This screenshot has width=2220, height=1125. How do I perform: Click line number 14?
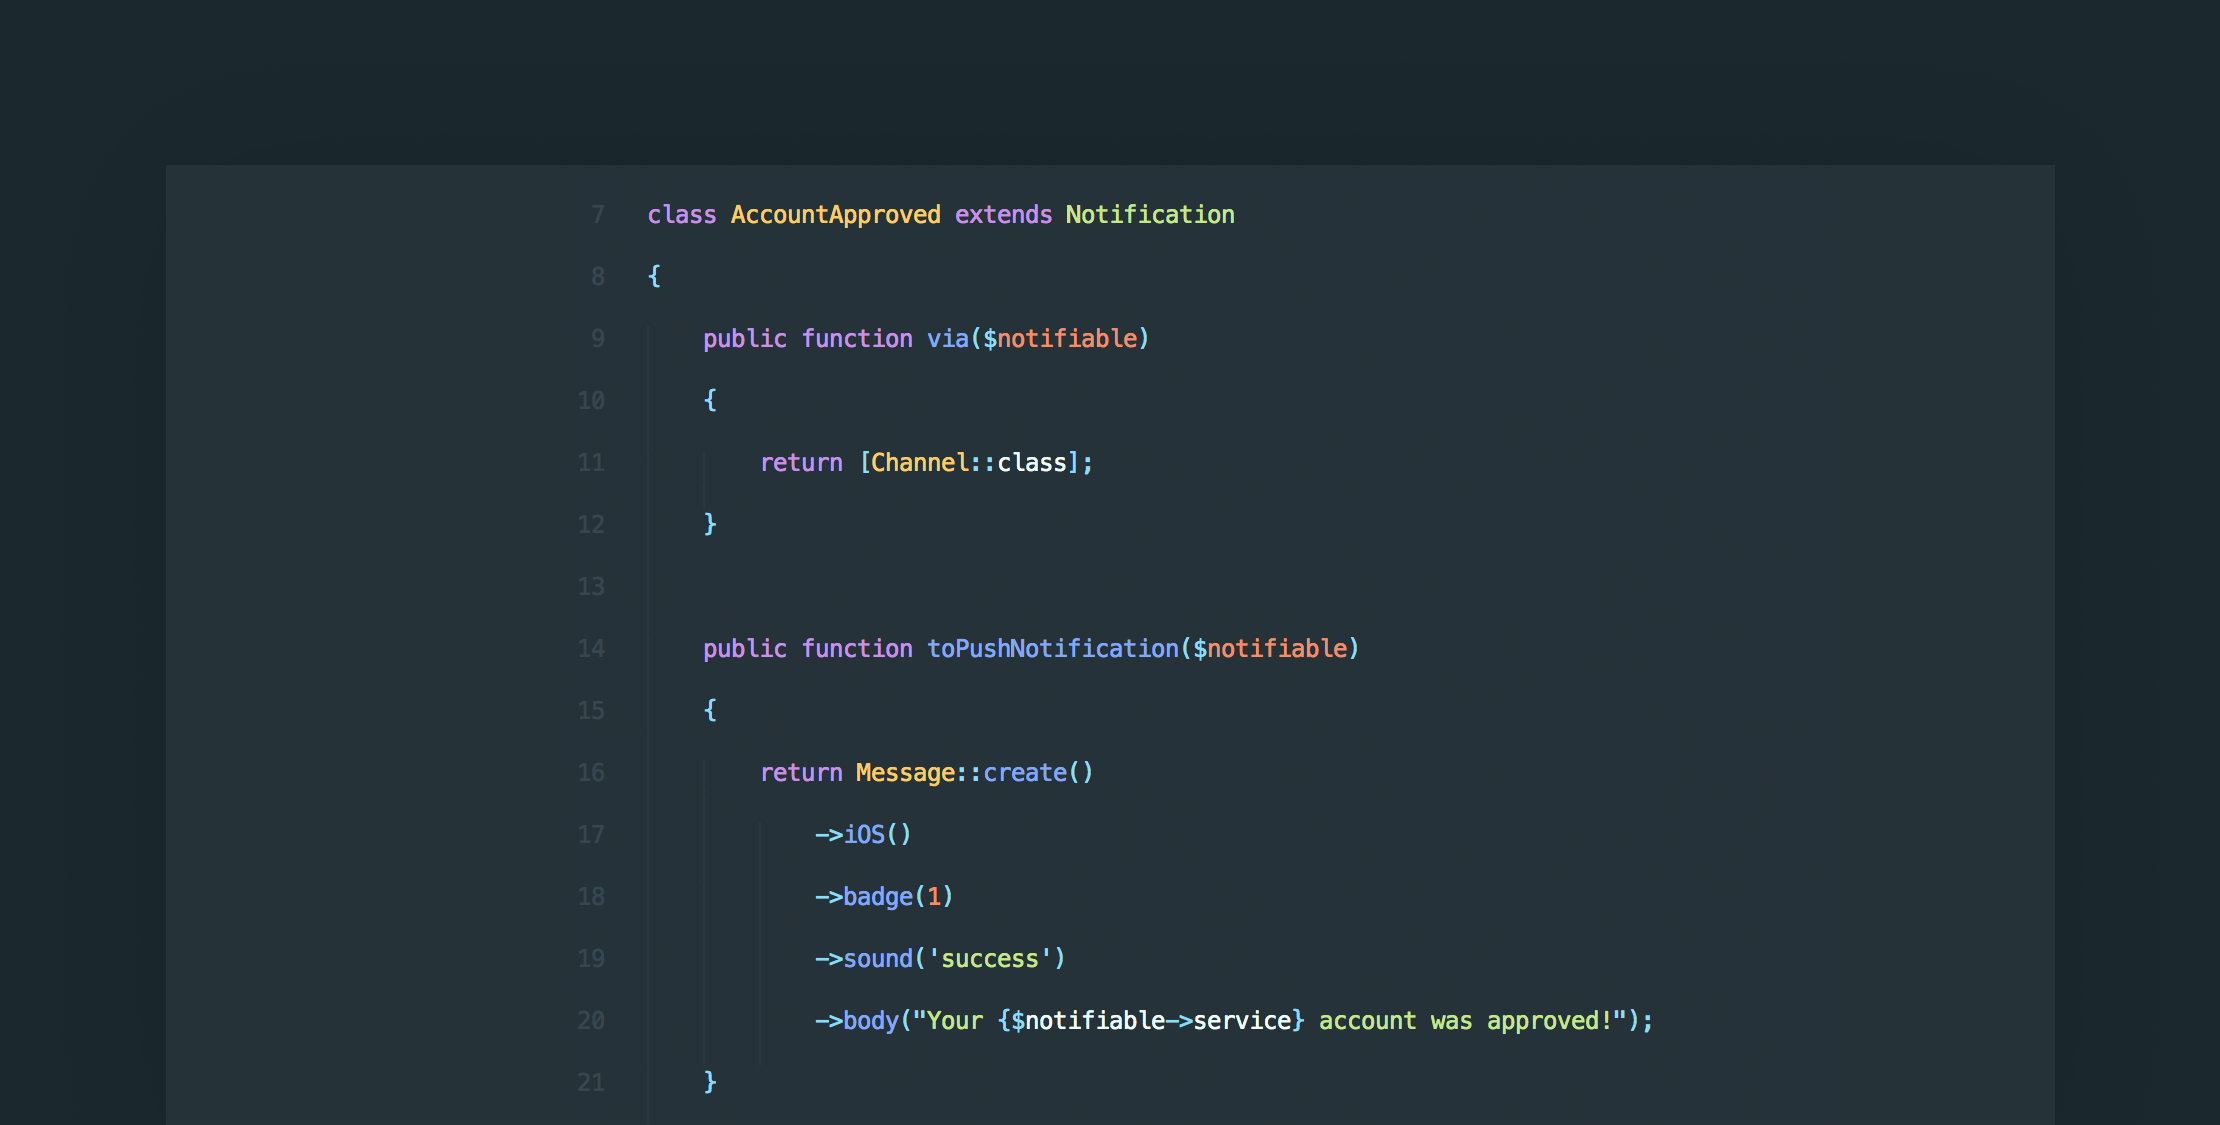tap(590, 648)
